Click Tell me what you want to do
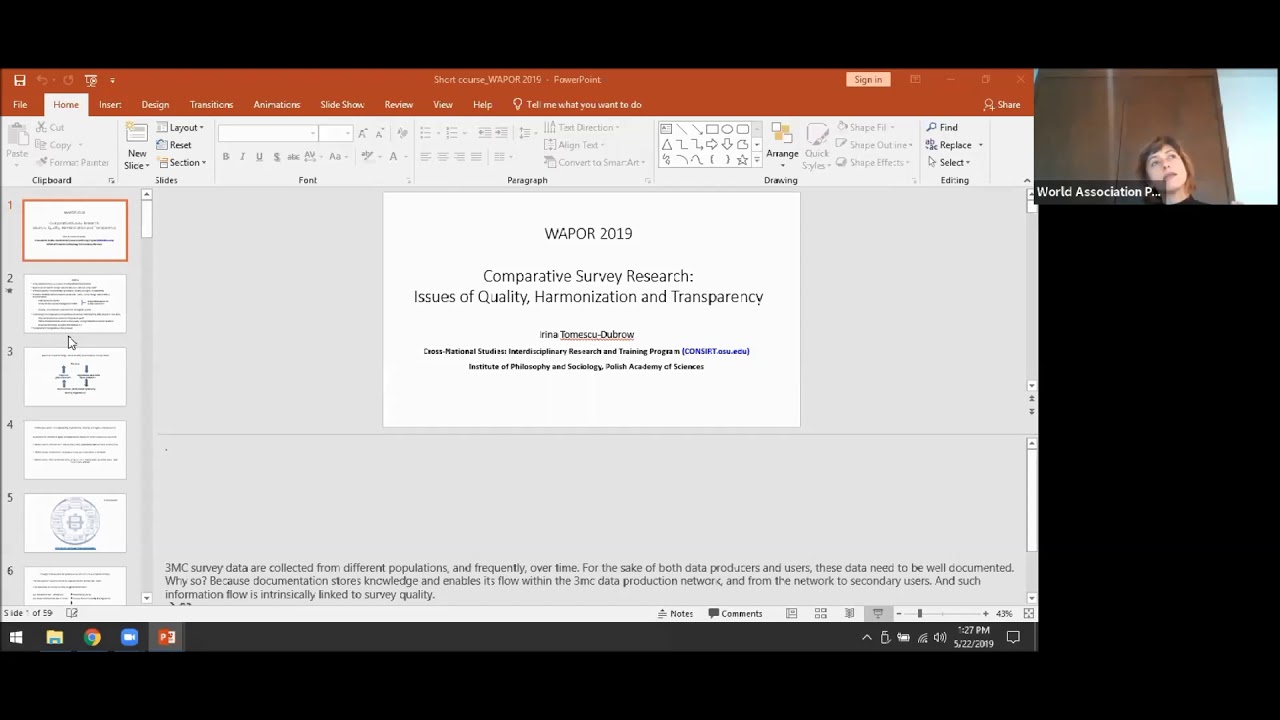This screenshot has height=720, width=1280. click(577, 104)
